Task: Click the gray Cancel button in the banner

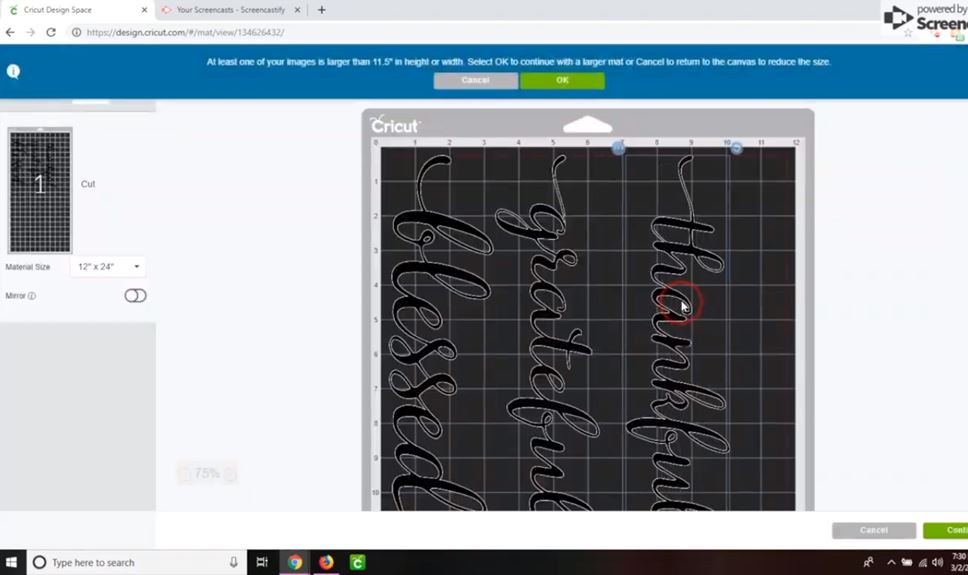Action: pos(475,80)
